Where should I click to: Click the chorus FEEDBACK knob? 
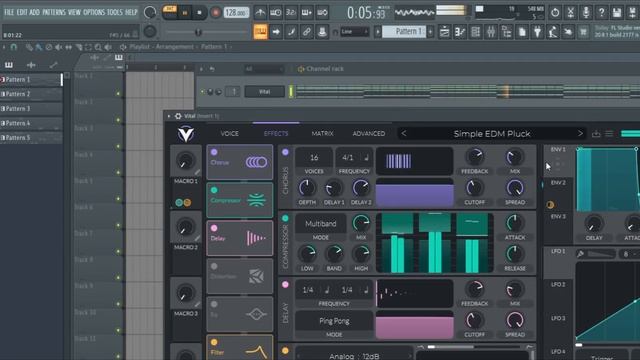point(475,157)
